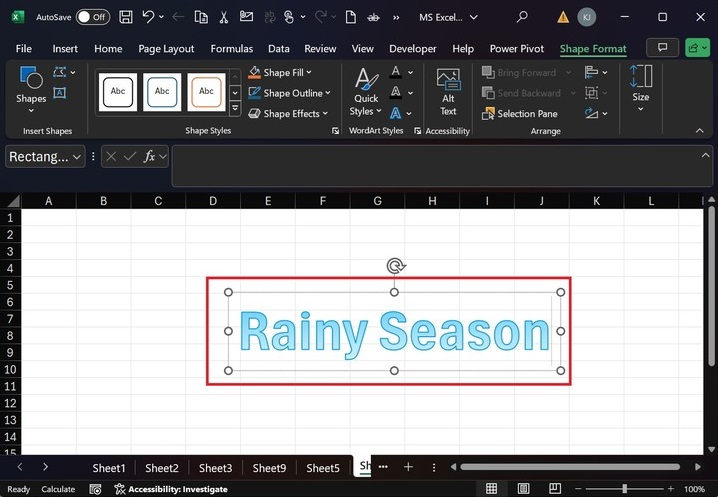718x497 pixels.
Task: Open the Shape Effects dropdown
Action: click(x=288, y=114)
